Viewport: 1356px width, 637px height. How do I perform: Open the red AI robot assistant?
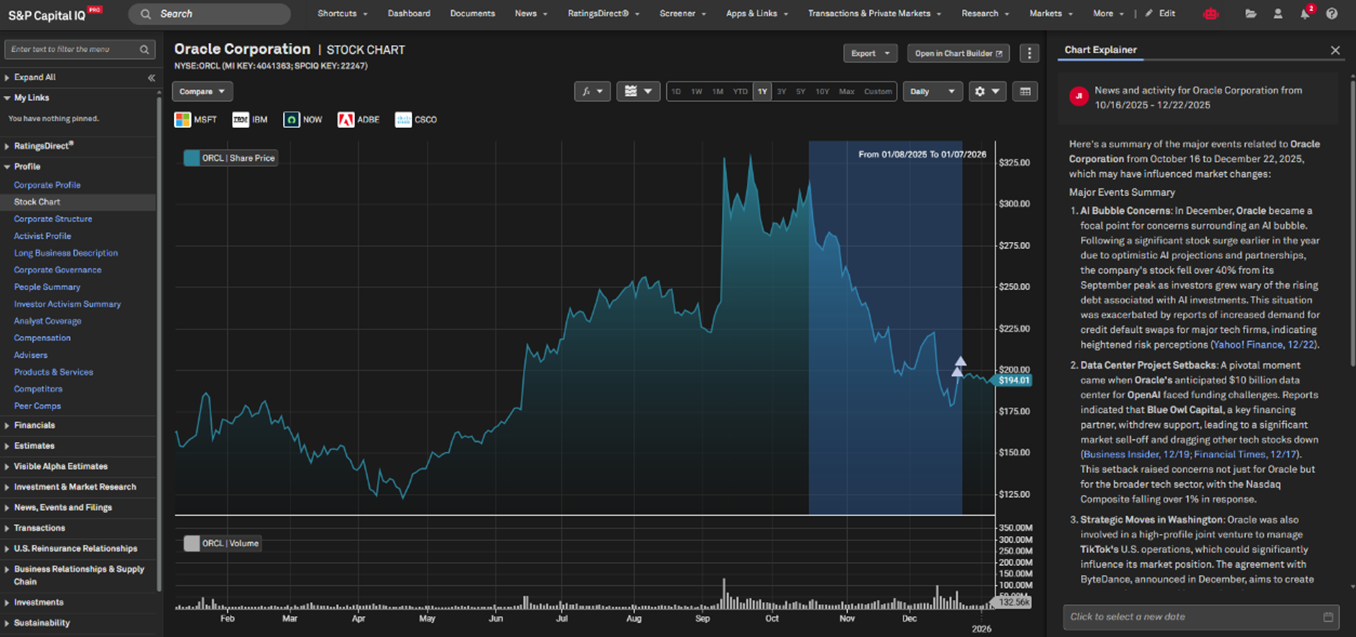tap(1211, 14)
